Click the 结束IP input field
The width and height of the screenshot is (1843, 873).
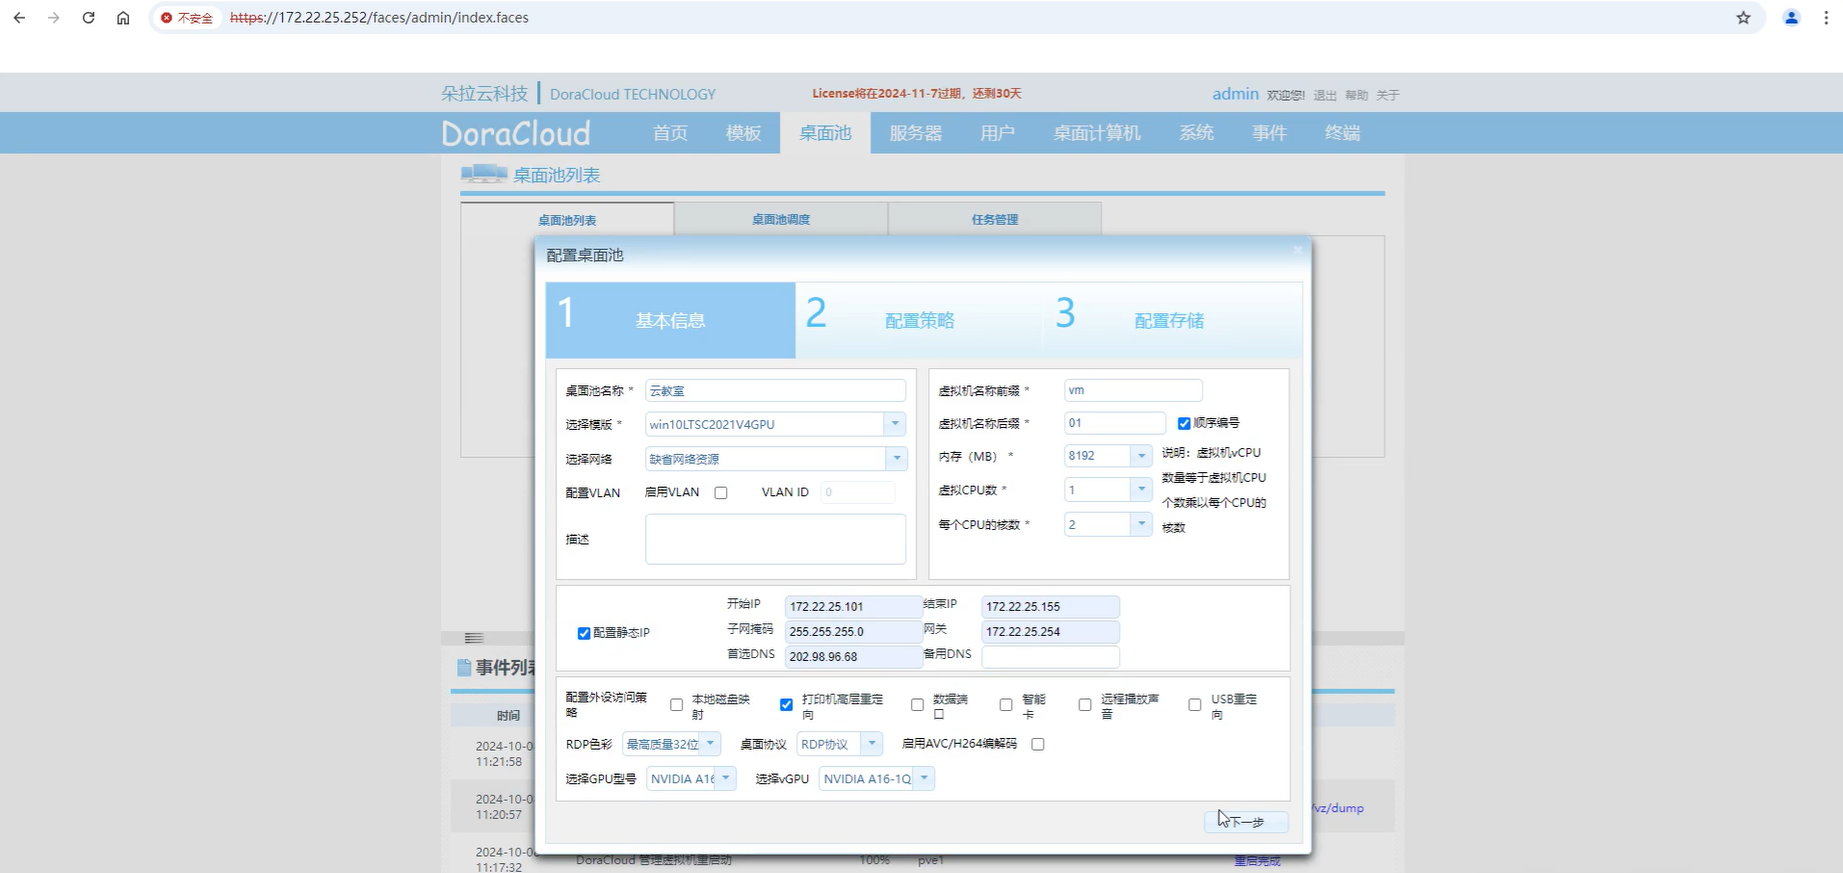point(1050,606)
